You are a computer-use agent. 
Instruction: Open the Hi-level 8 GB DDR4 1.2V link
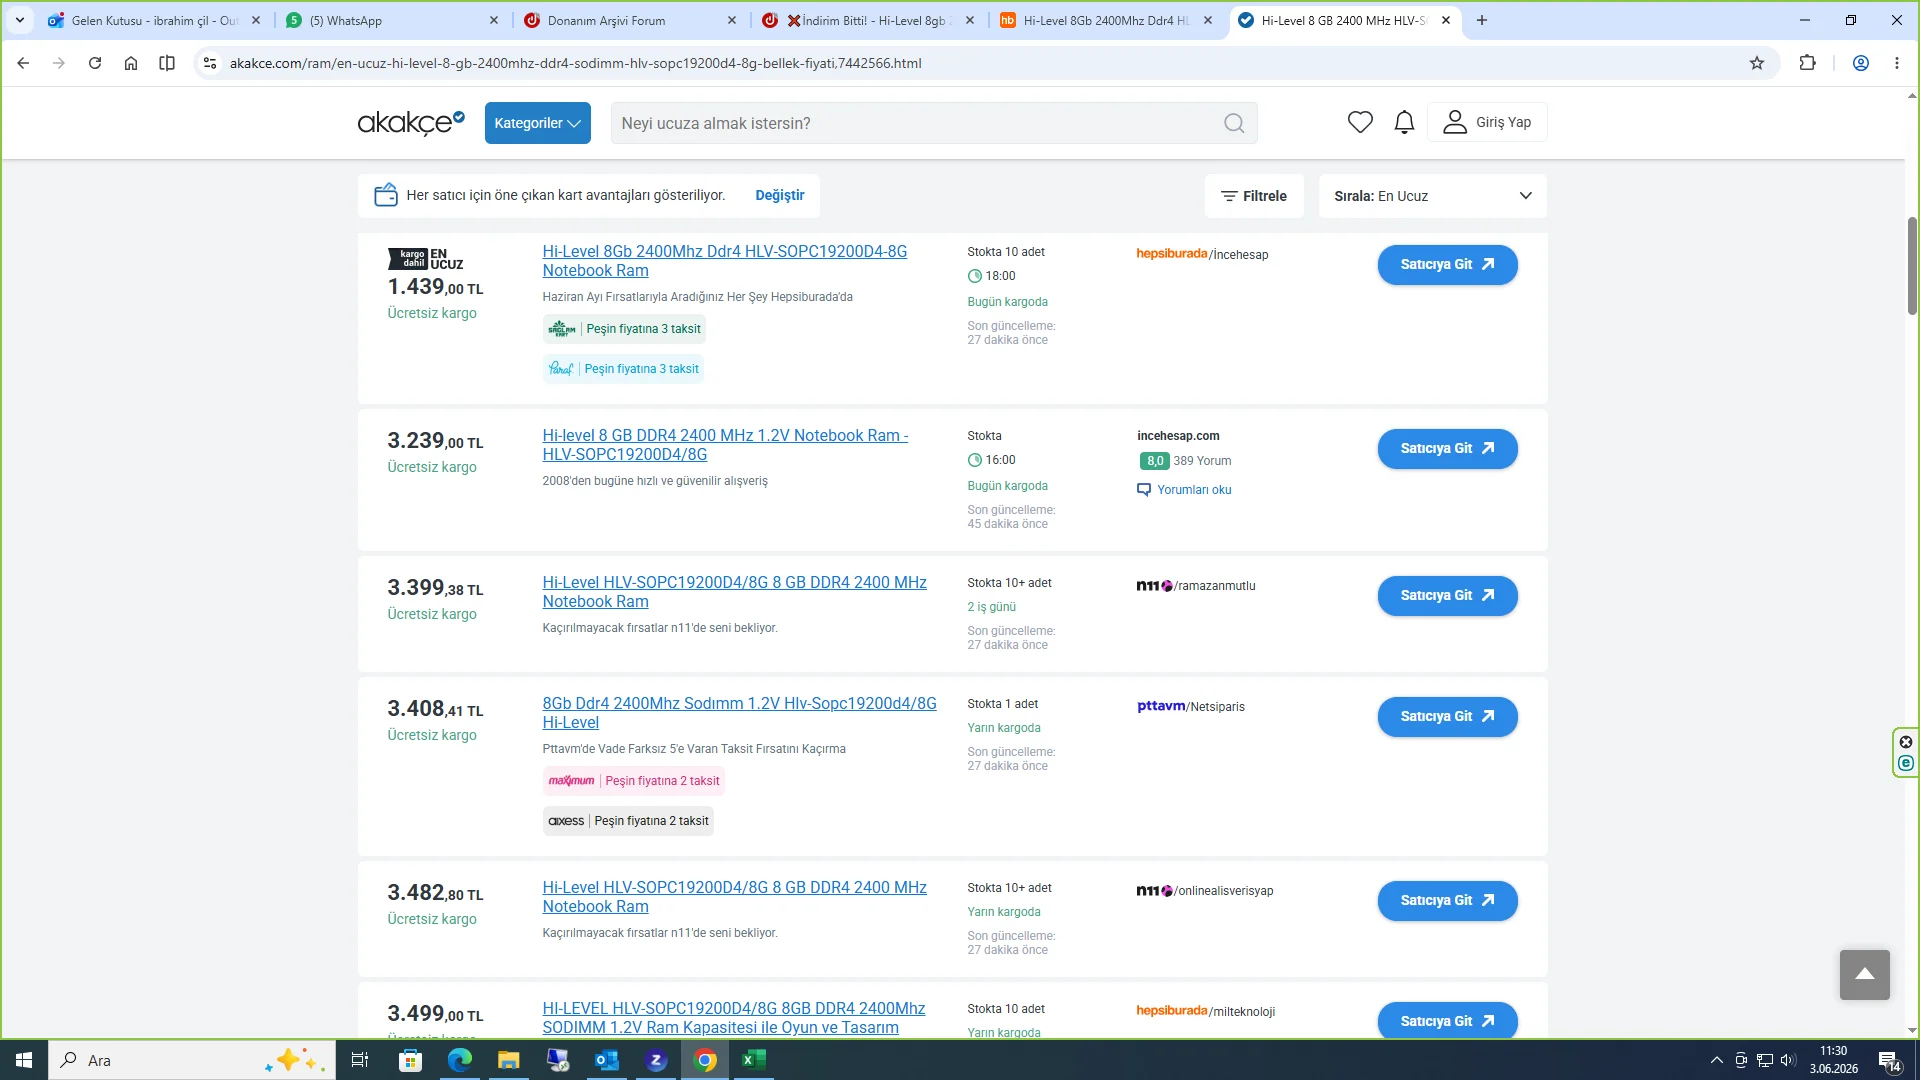click(x=725, y=445)
